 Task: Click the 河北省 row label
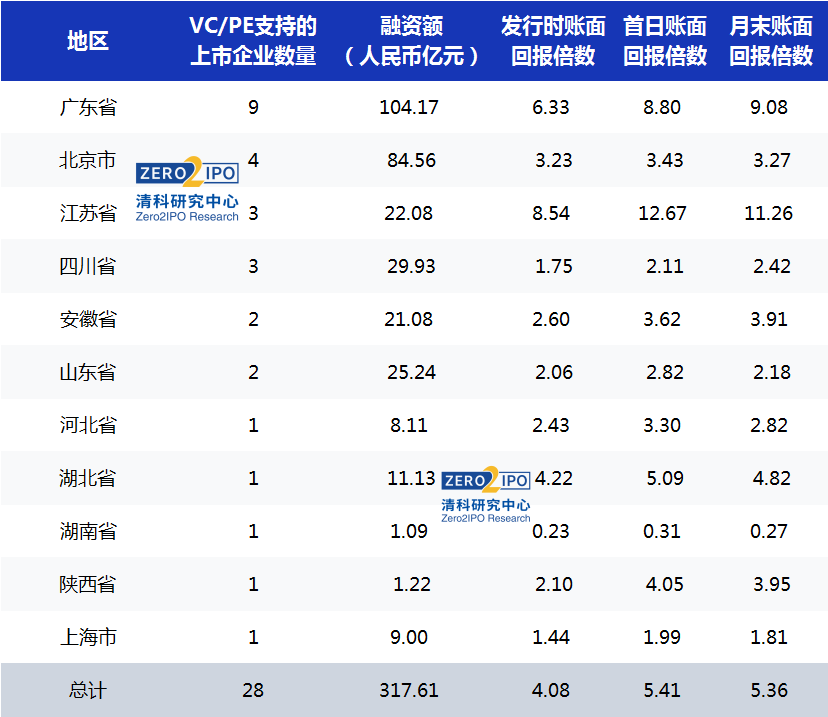tap(88, 425)
